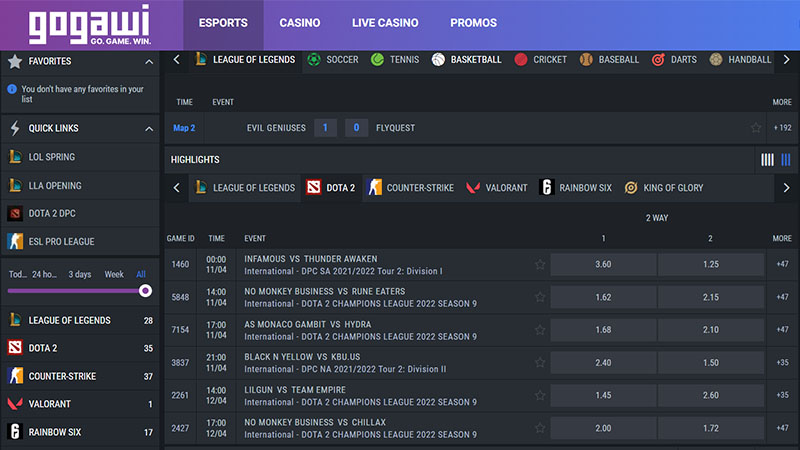
Task: Bet on AS Monaco Gambit at 1.68
Action: click(x=603, y=330)
